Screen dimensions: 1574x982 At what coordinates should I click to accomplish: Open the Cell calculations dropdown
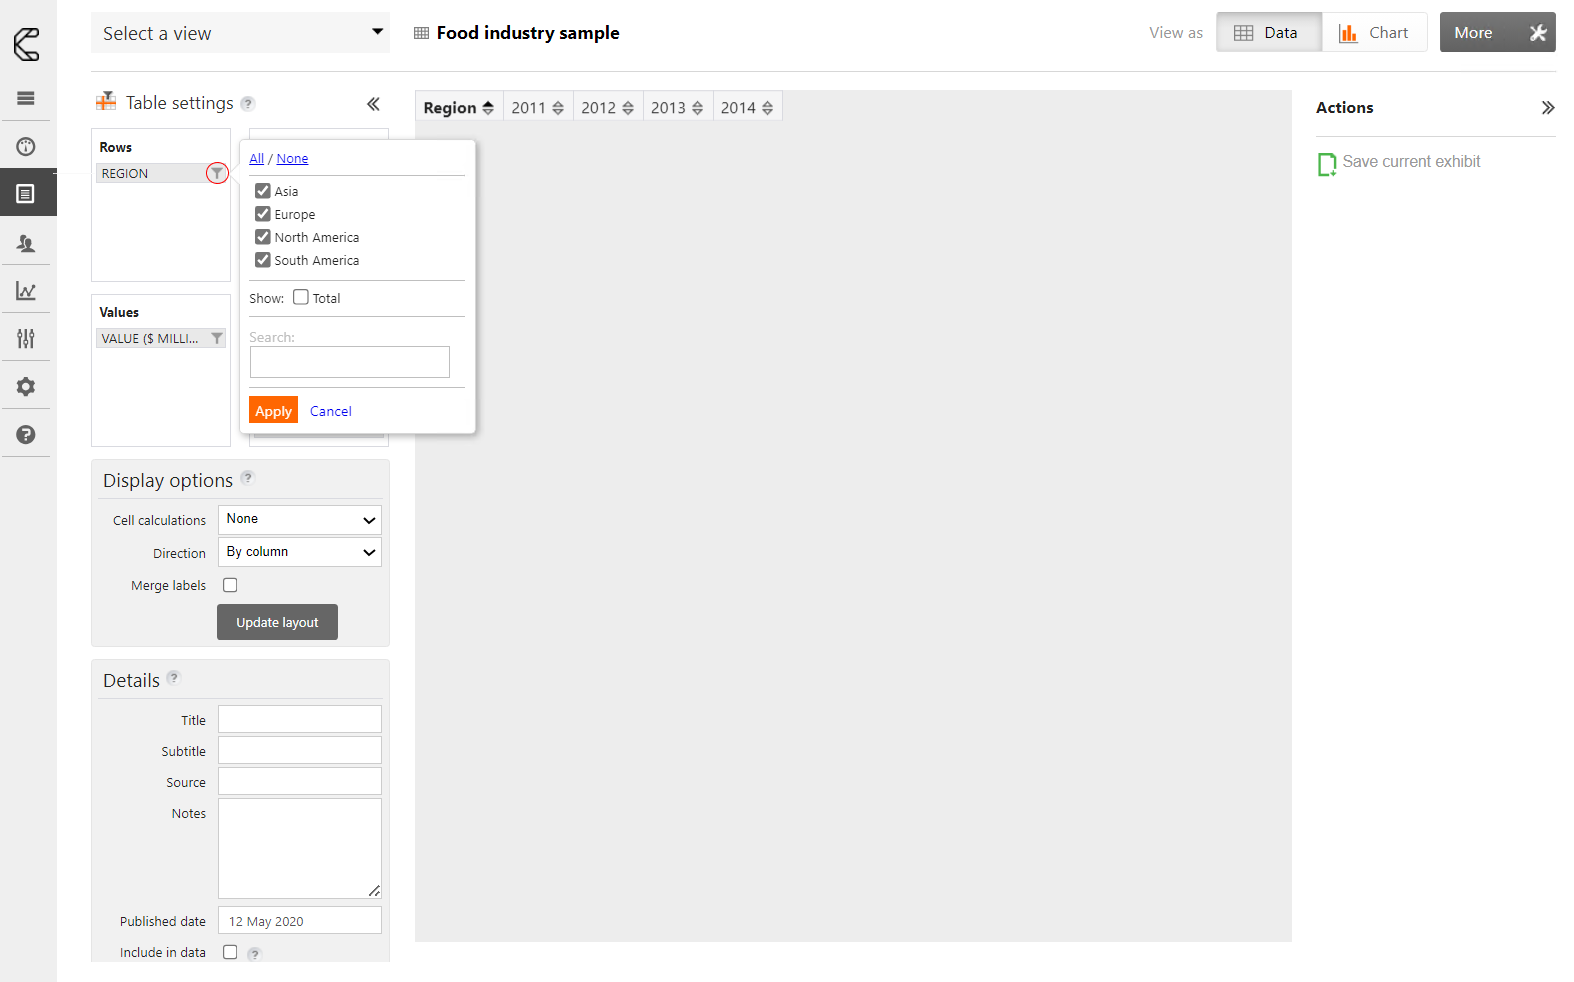point(299,520)
